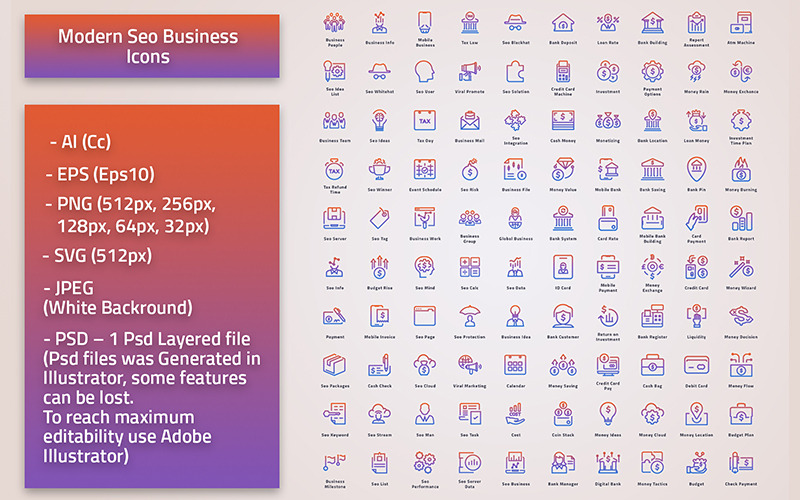Click the Money Ideas lightbulb icon
The height and width of the screenshot is (500, 800).
[608, 414]
